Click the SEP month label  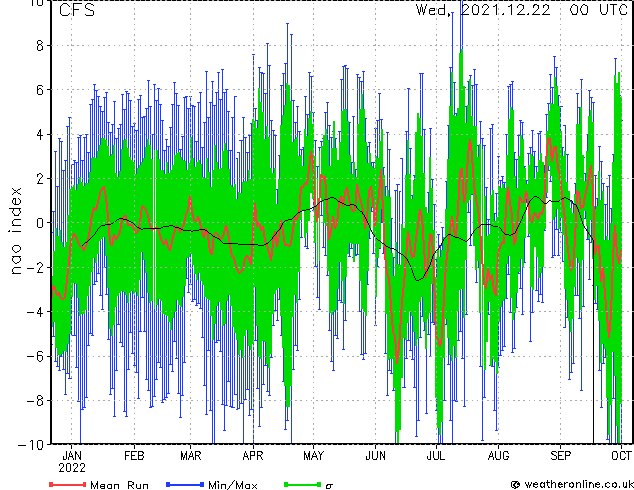click(x=560, y=456)
